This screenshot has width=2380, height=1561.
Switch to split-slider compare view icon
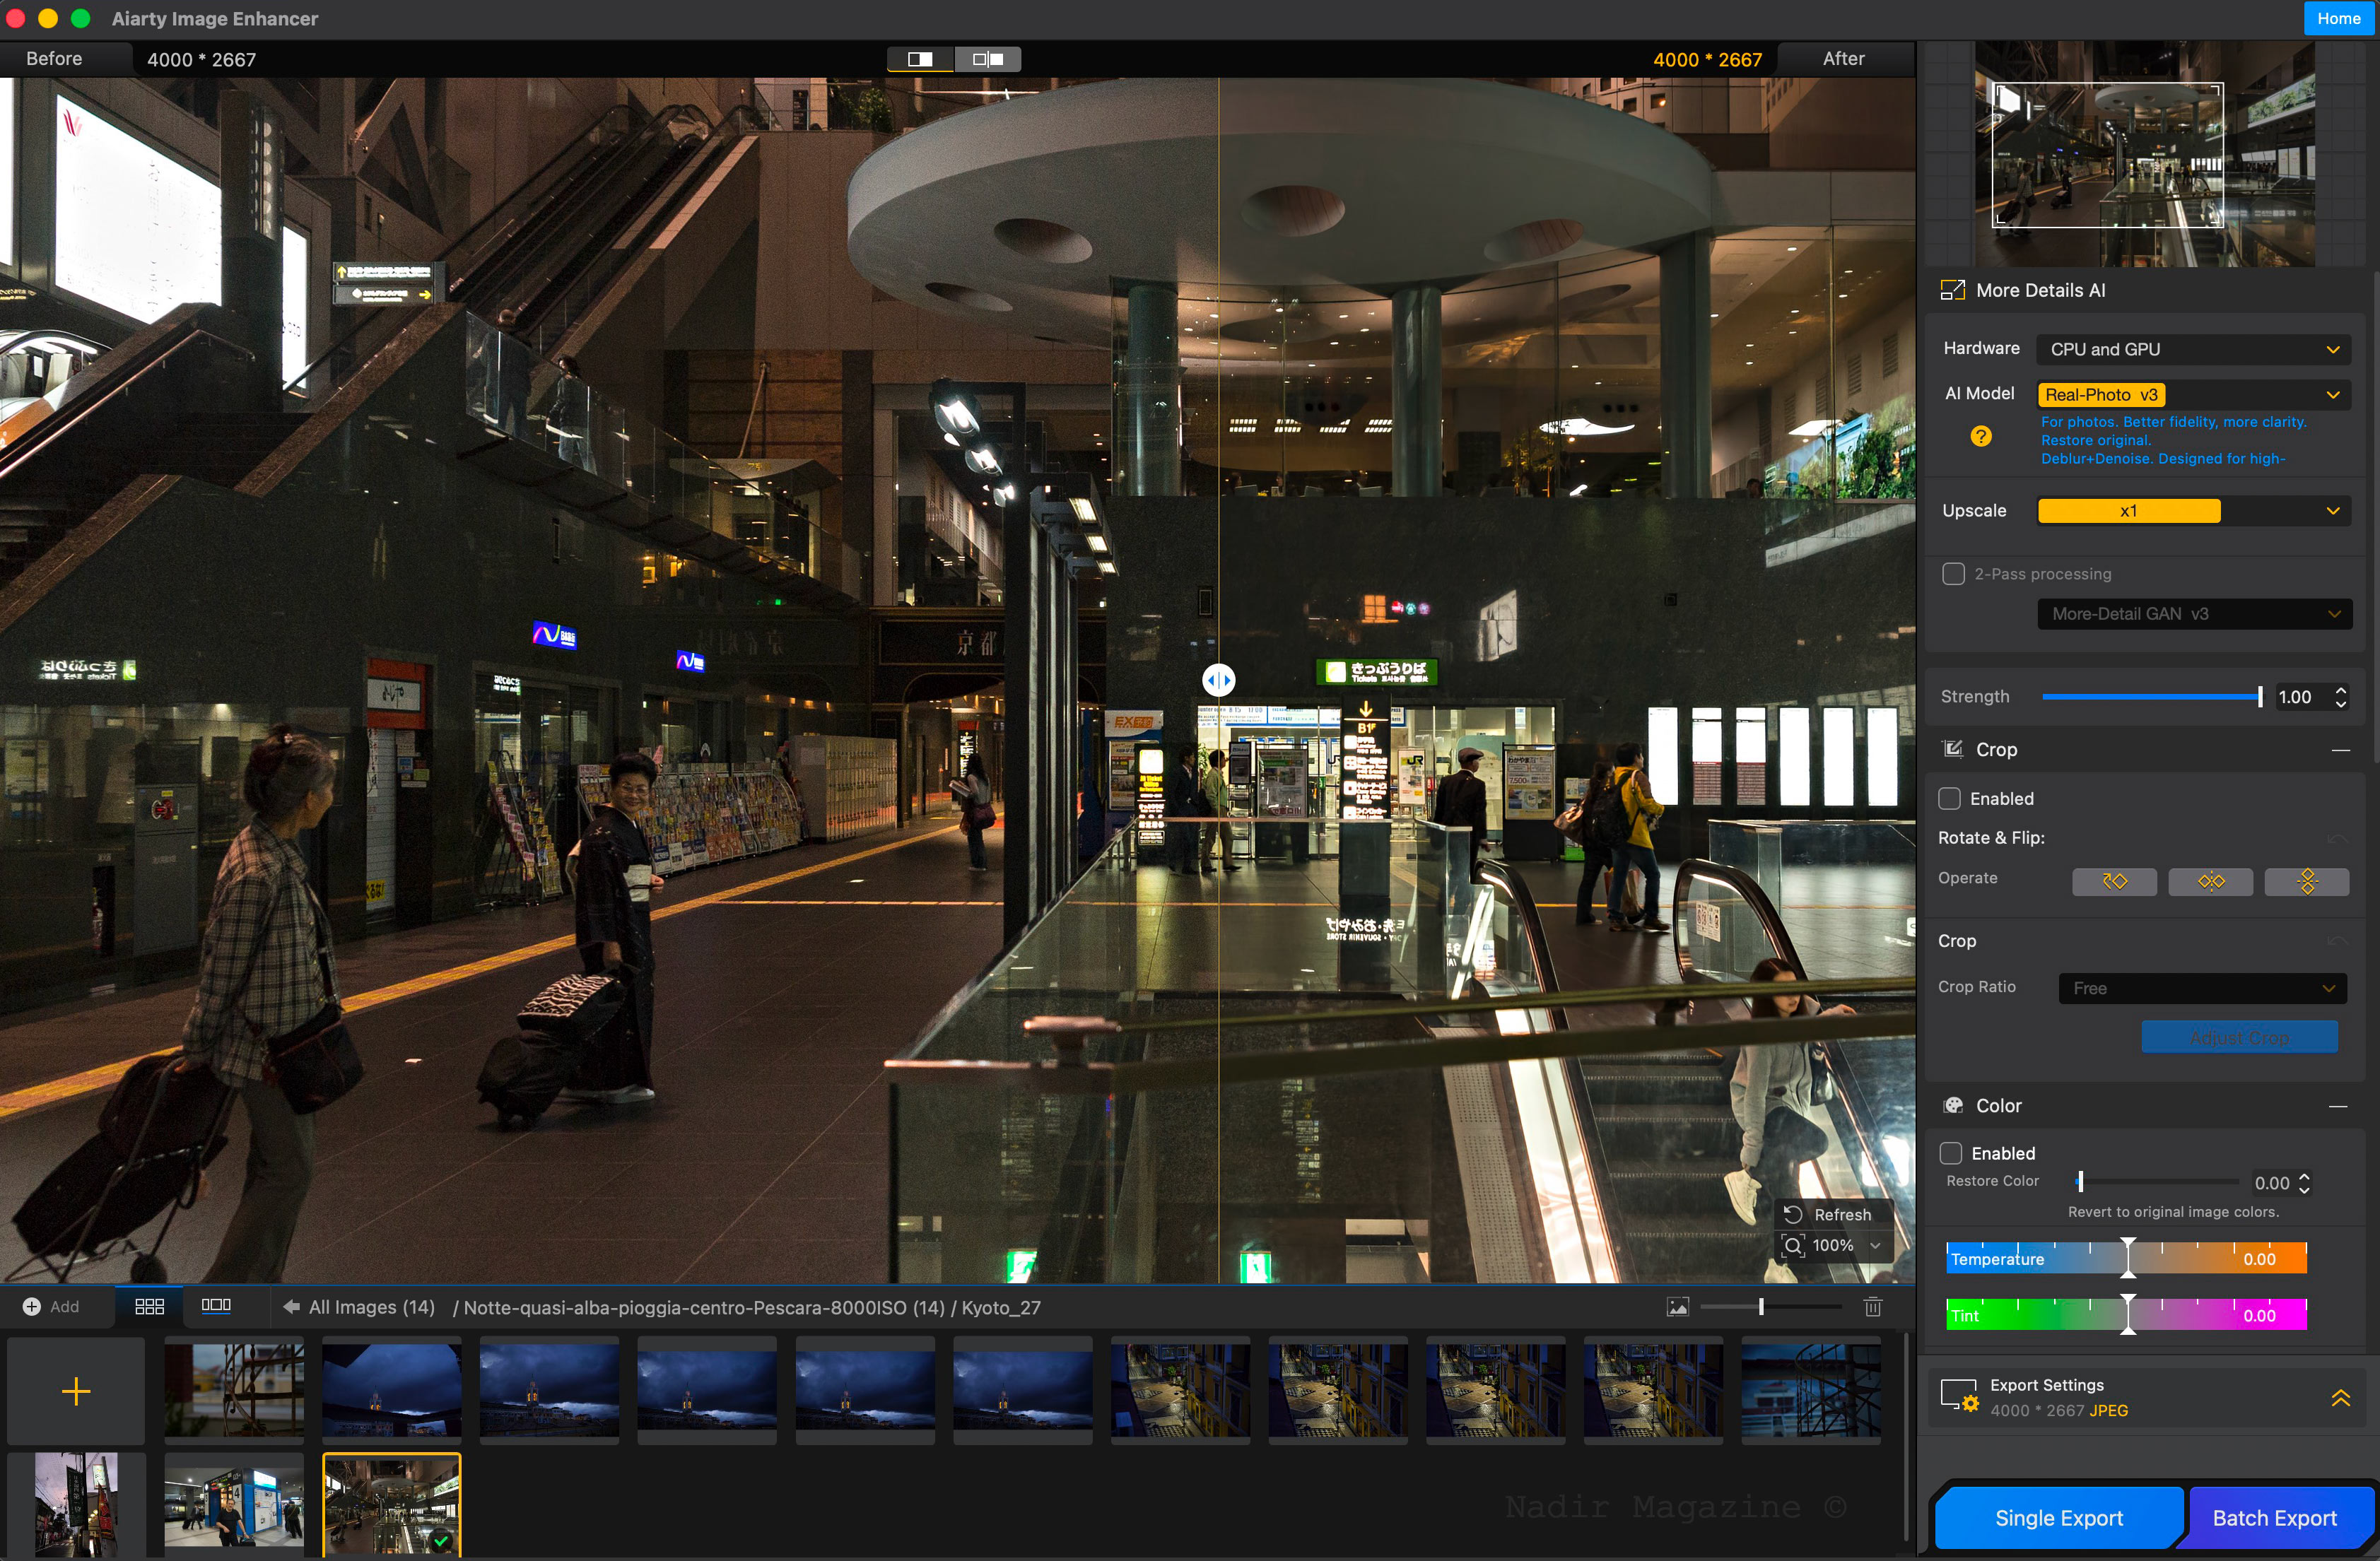tap(920, 59)
